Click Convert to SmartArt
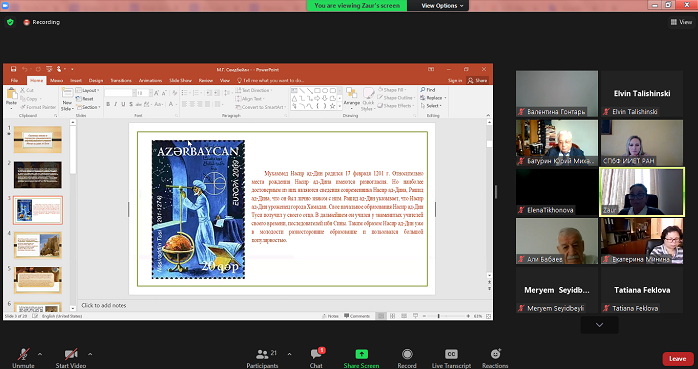The height and width of the screenshot is (369, 698). pyautogui.click(x=261, y=107)
